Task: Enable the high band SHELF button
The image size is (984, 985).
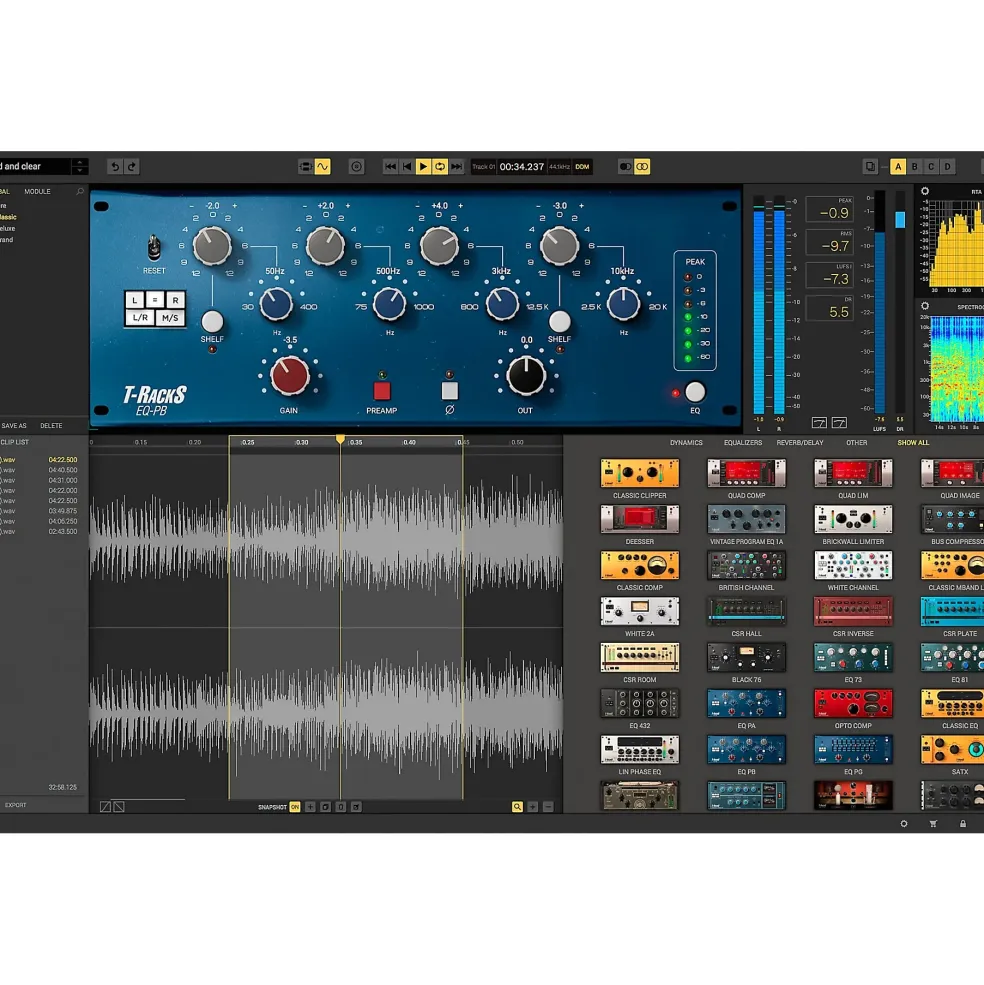Action: [x=559, y=322]
